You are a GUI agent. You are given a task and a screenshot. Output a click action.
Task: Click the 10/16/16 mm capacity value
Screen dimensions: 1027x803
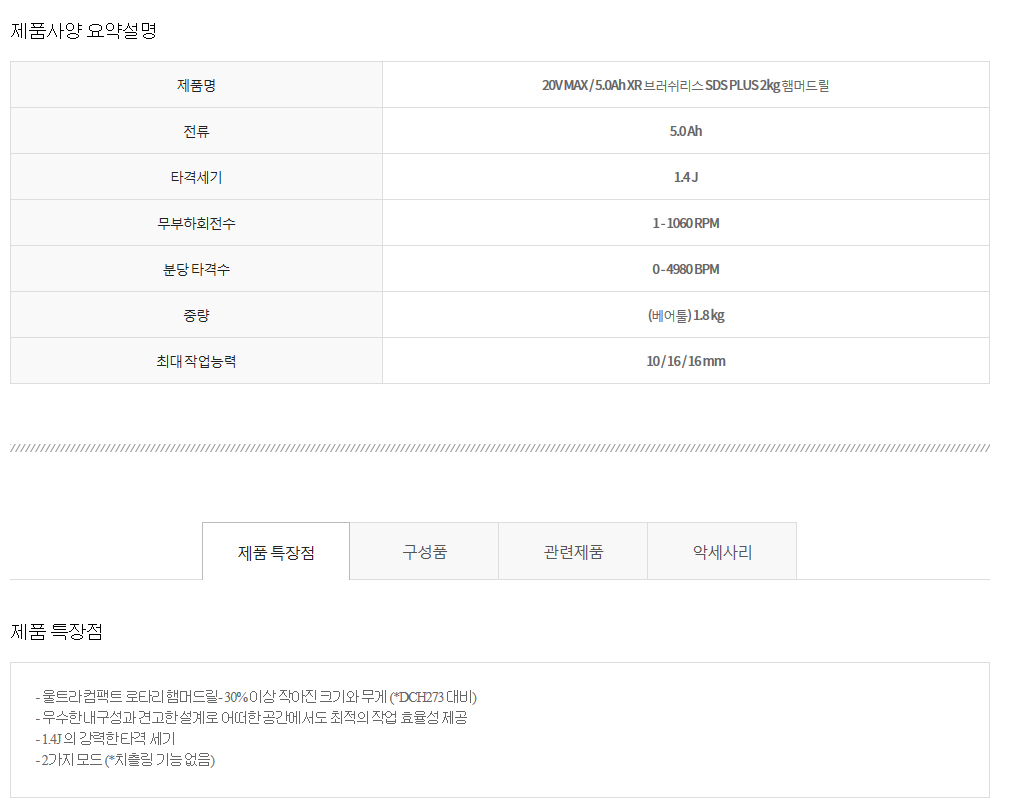point(685,361)
